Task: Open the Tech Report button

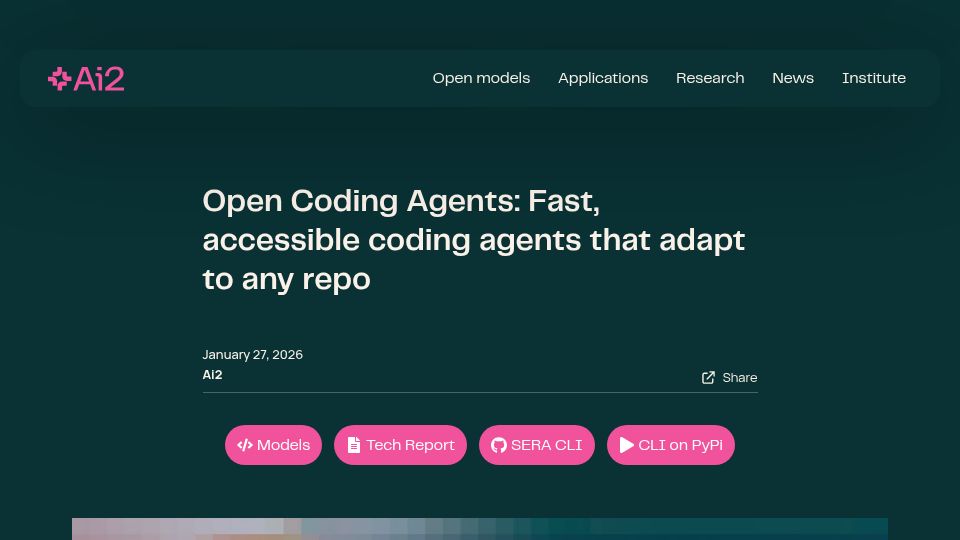Action: click(x=400, y=445)
